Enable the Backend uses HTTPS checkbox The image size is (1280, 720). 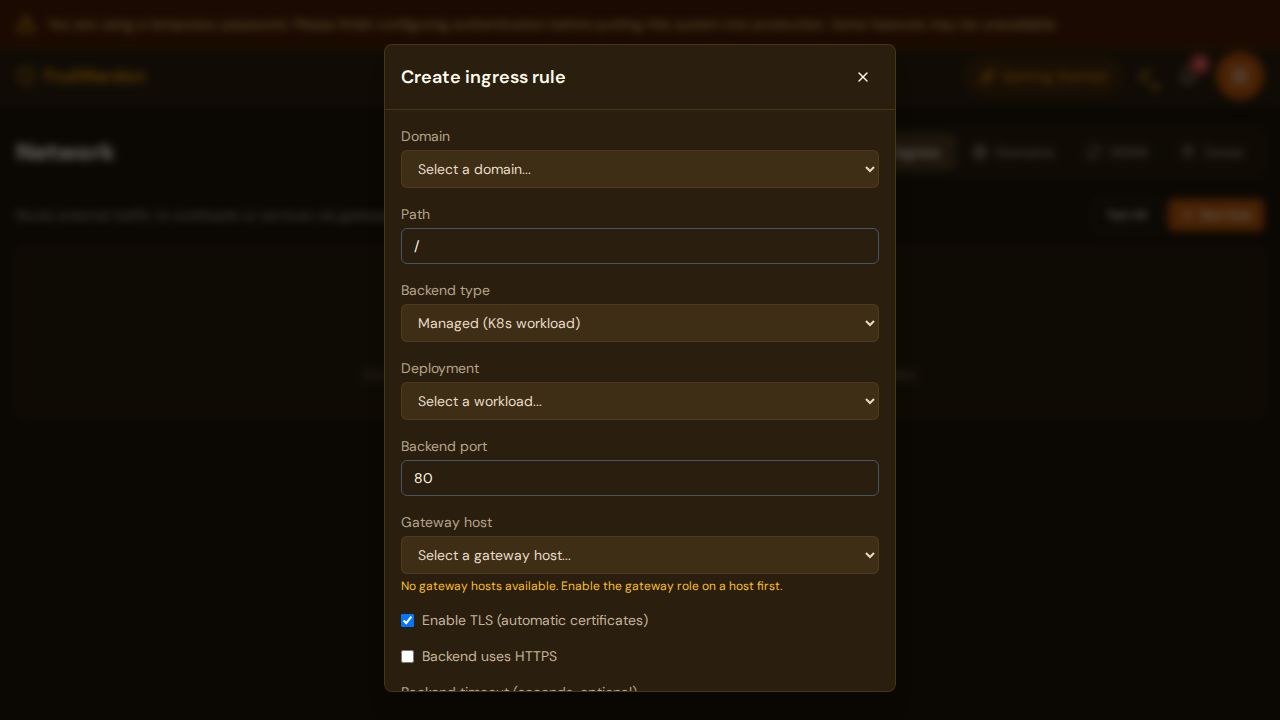pos(407,656)
